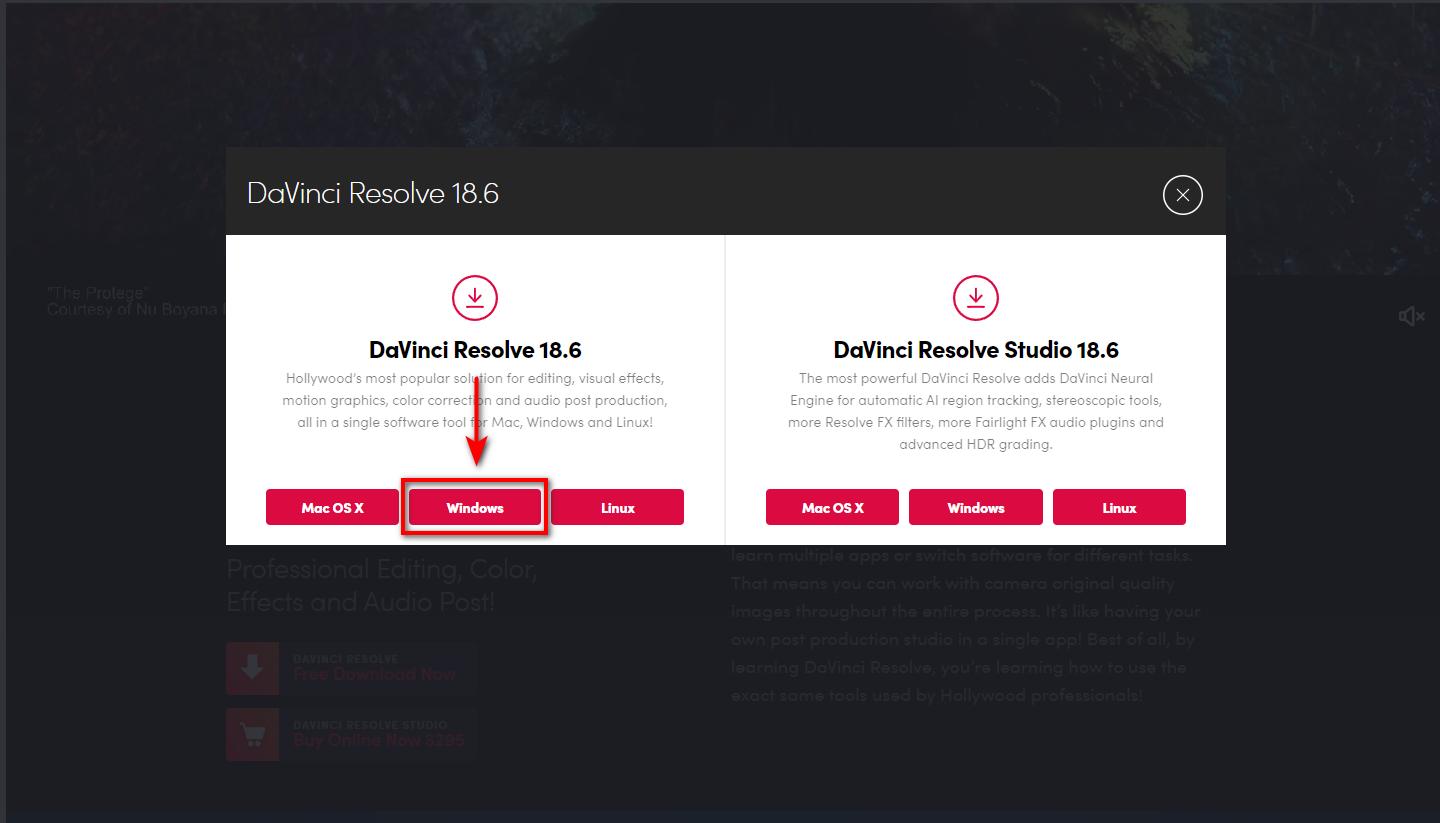
Task: Close the DaVinci Resolve 18.6 download dialog
Action: pos(1182,195)
